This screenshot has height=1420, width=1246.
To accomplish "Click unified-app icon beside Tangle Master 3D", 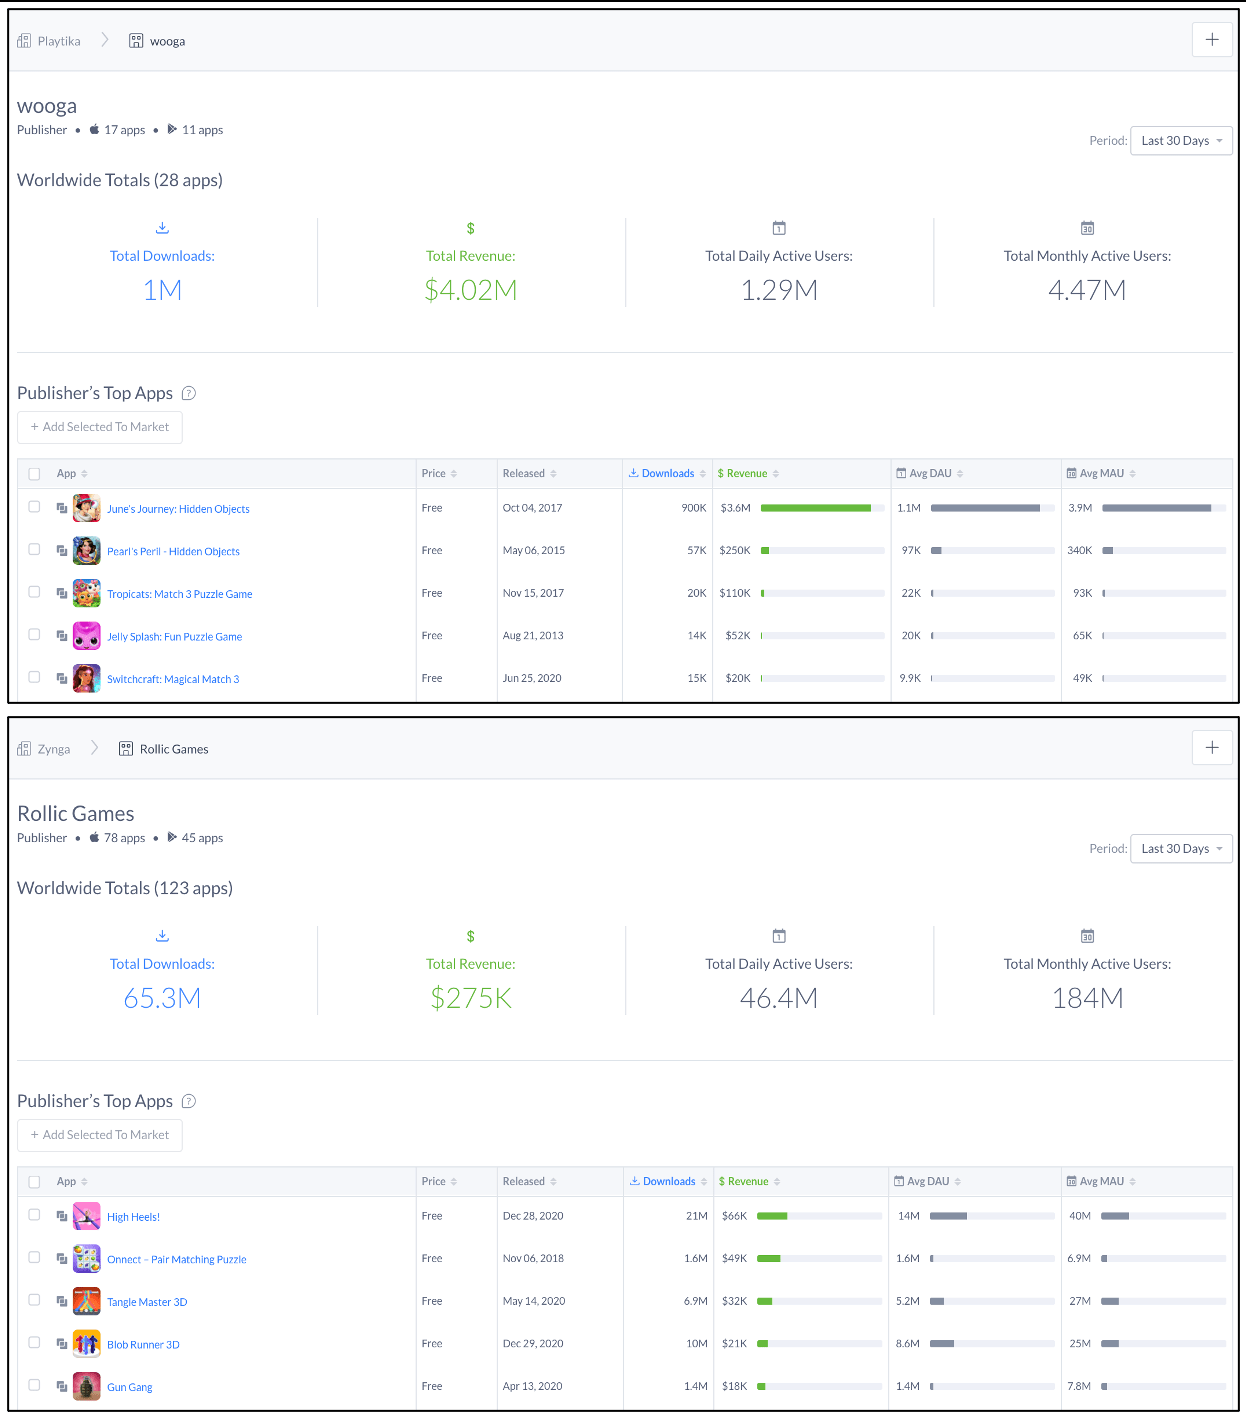I will coord(62,1301).
